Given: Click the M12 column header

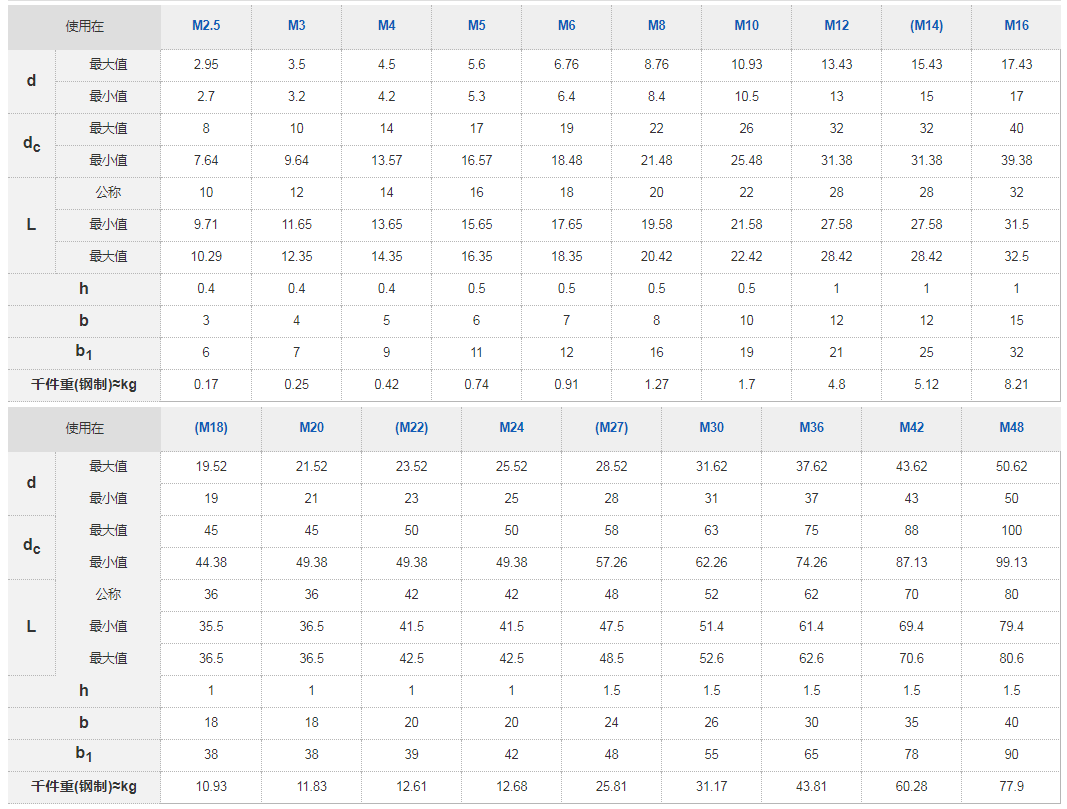Looking at the screenshot, I should 836,26.
